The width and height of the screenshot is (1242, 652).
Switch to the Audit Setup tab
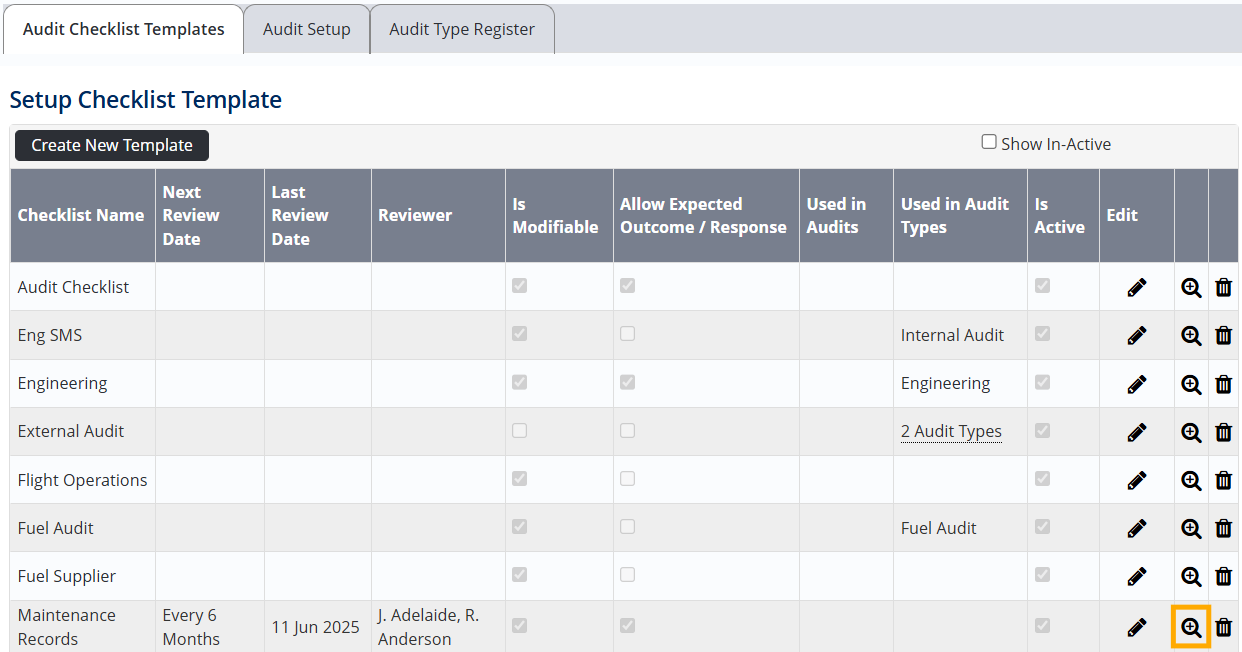(x=306, y=29)
